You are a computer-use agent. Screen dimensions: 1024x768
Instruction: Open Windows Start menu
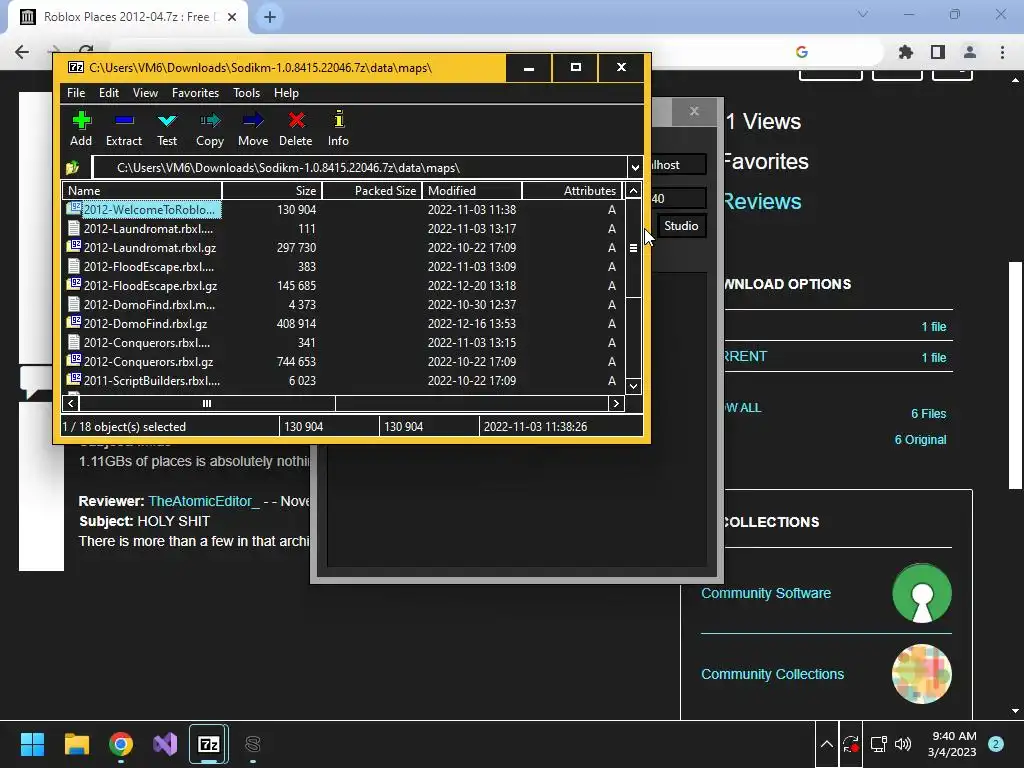tap(32, 744)
